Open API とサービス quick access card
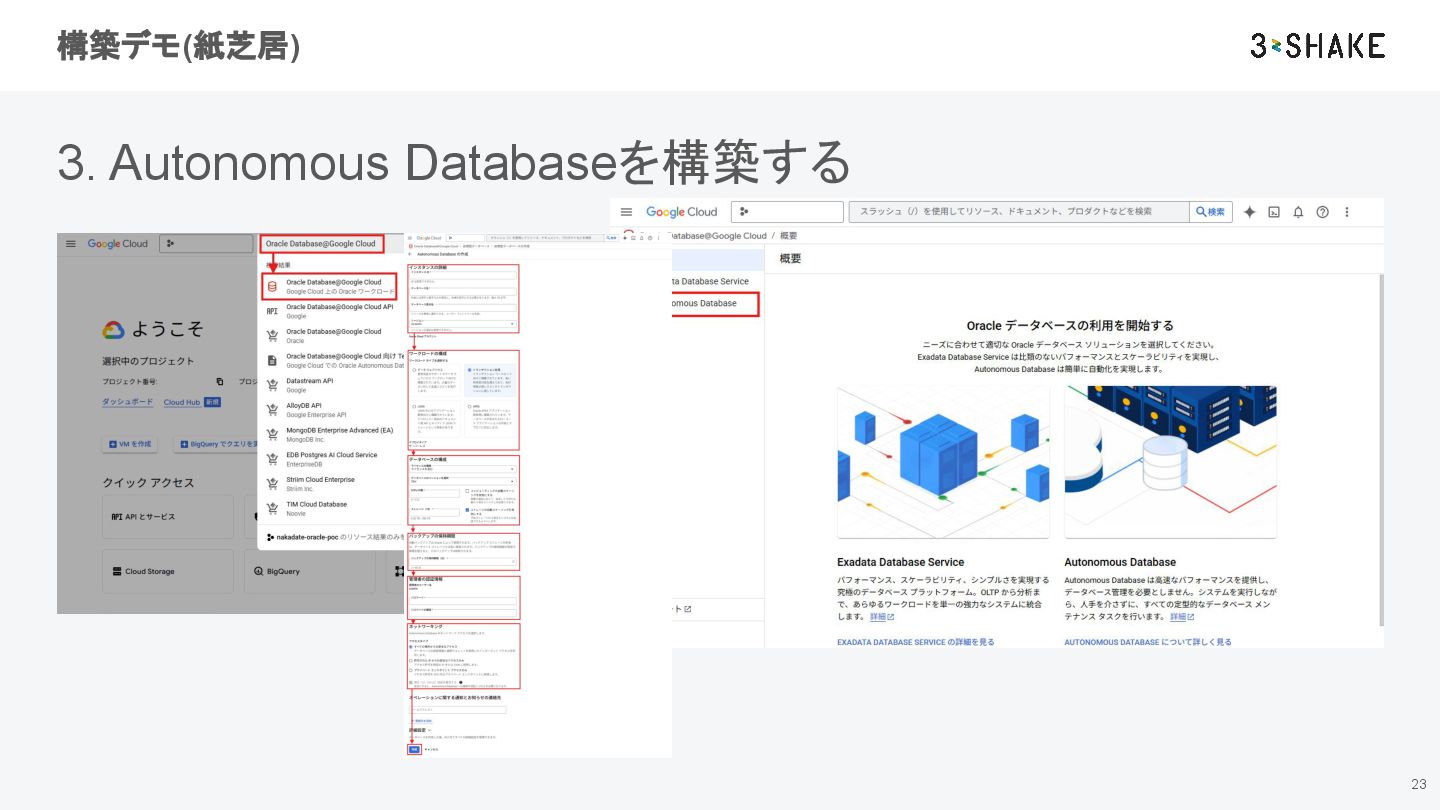The width and height of the screenshot is (1440, 810). coord(168,517)
